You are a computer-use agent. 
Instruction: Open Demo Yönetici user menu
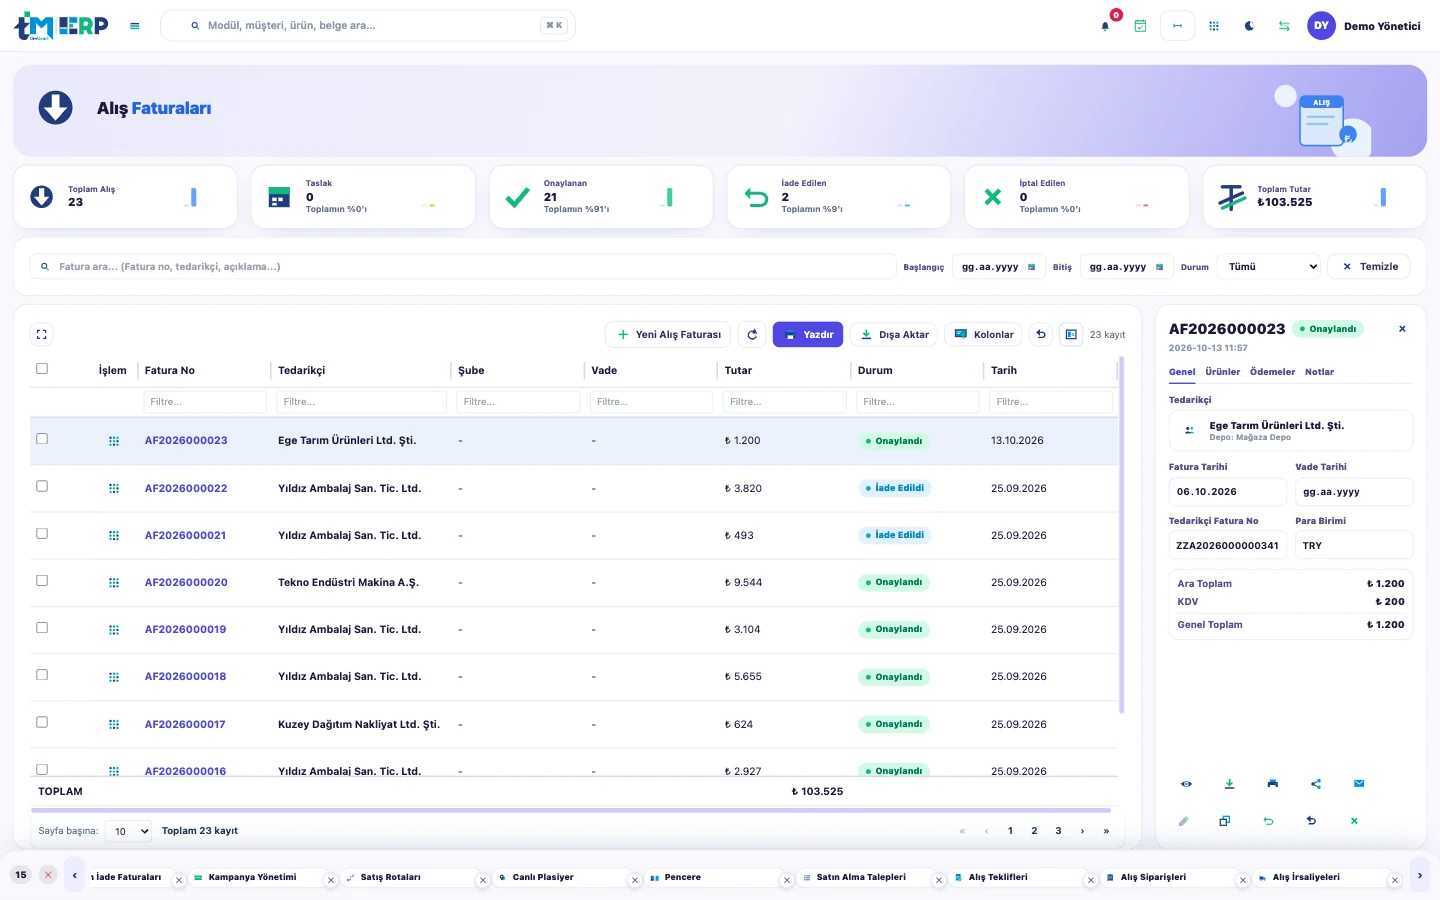click(1364, 26)
